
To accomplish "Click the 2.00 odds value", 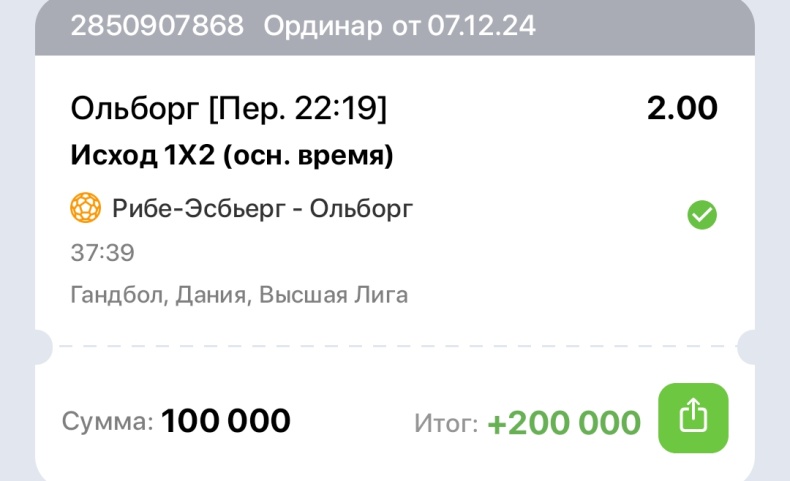I will click(682, 108).
